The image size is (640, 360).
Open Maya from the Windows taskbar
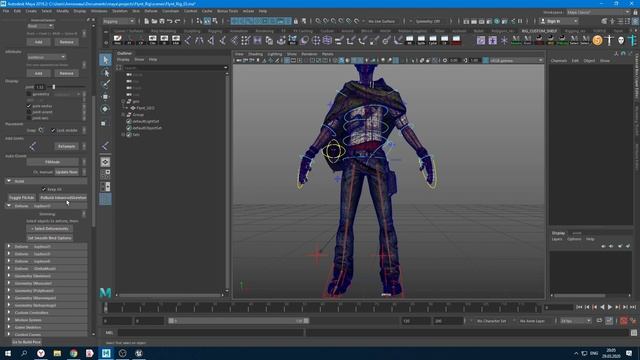(106, 353)
